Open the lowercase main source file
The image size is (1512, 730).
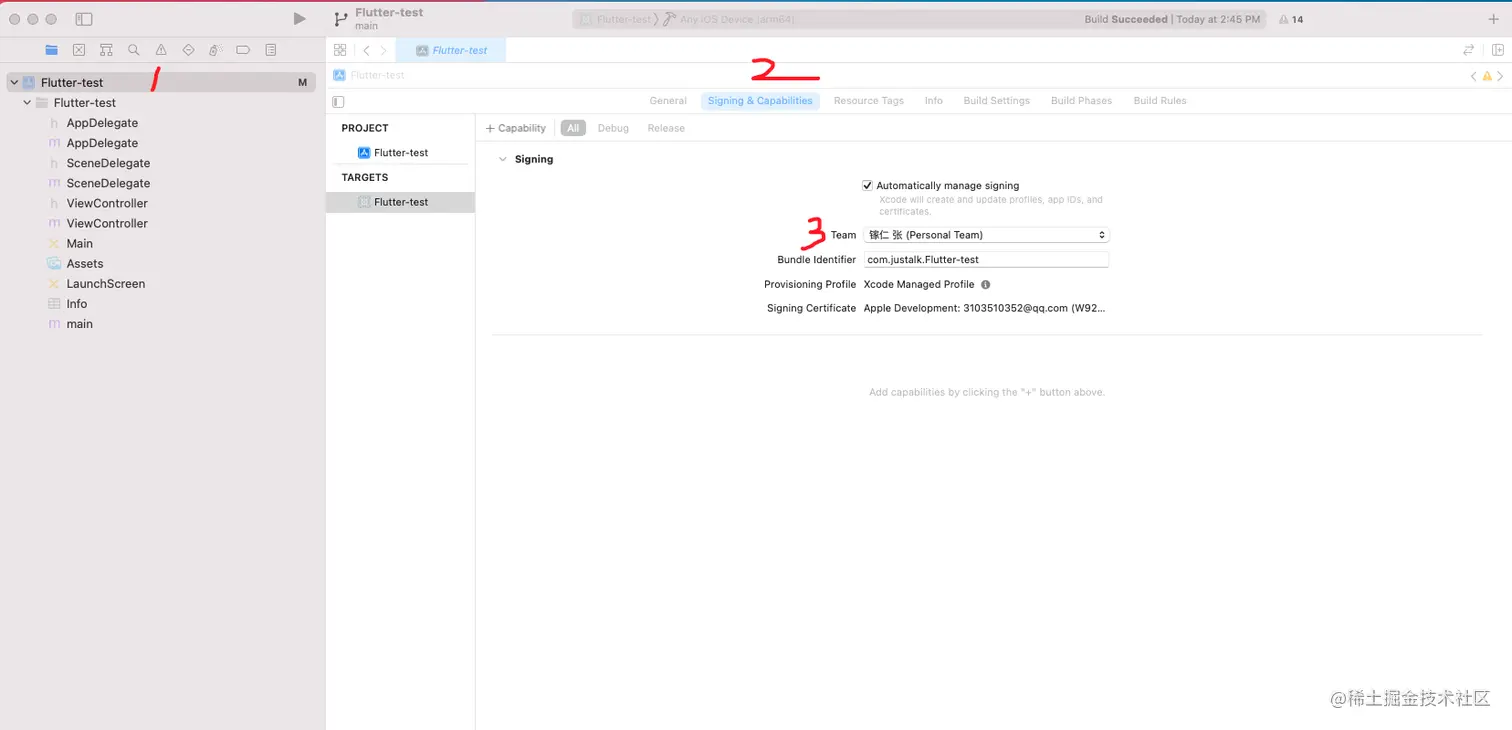[80, 324]
